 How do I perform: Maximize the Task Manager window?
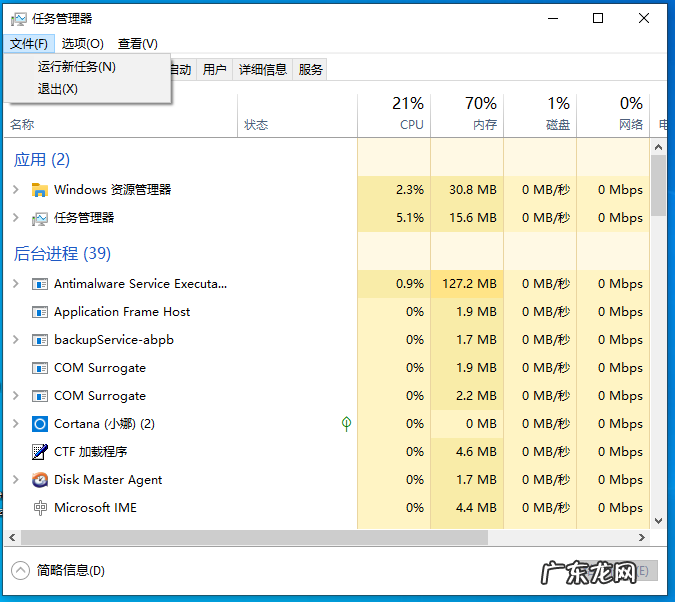pyautogui.click(x=598, y=19)
